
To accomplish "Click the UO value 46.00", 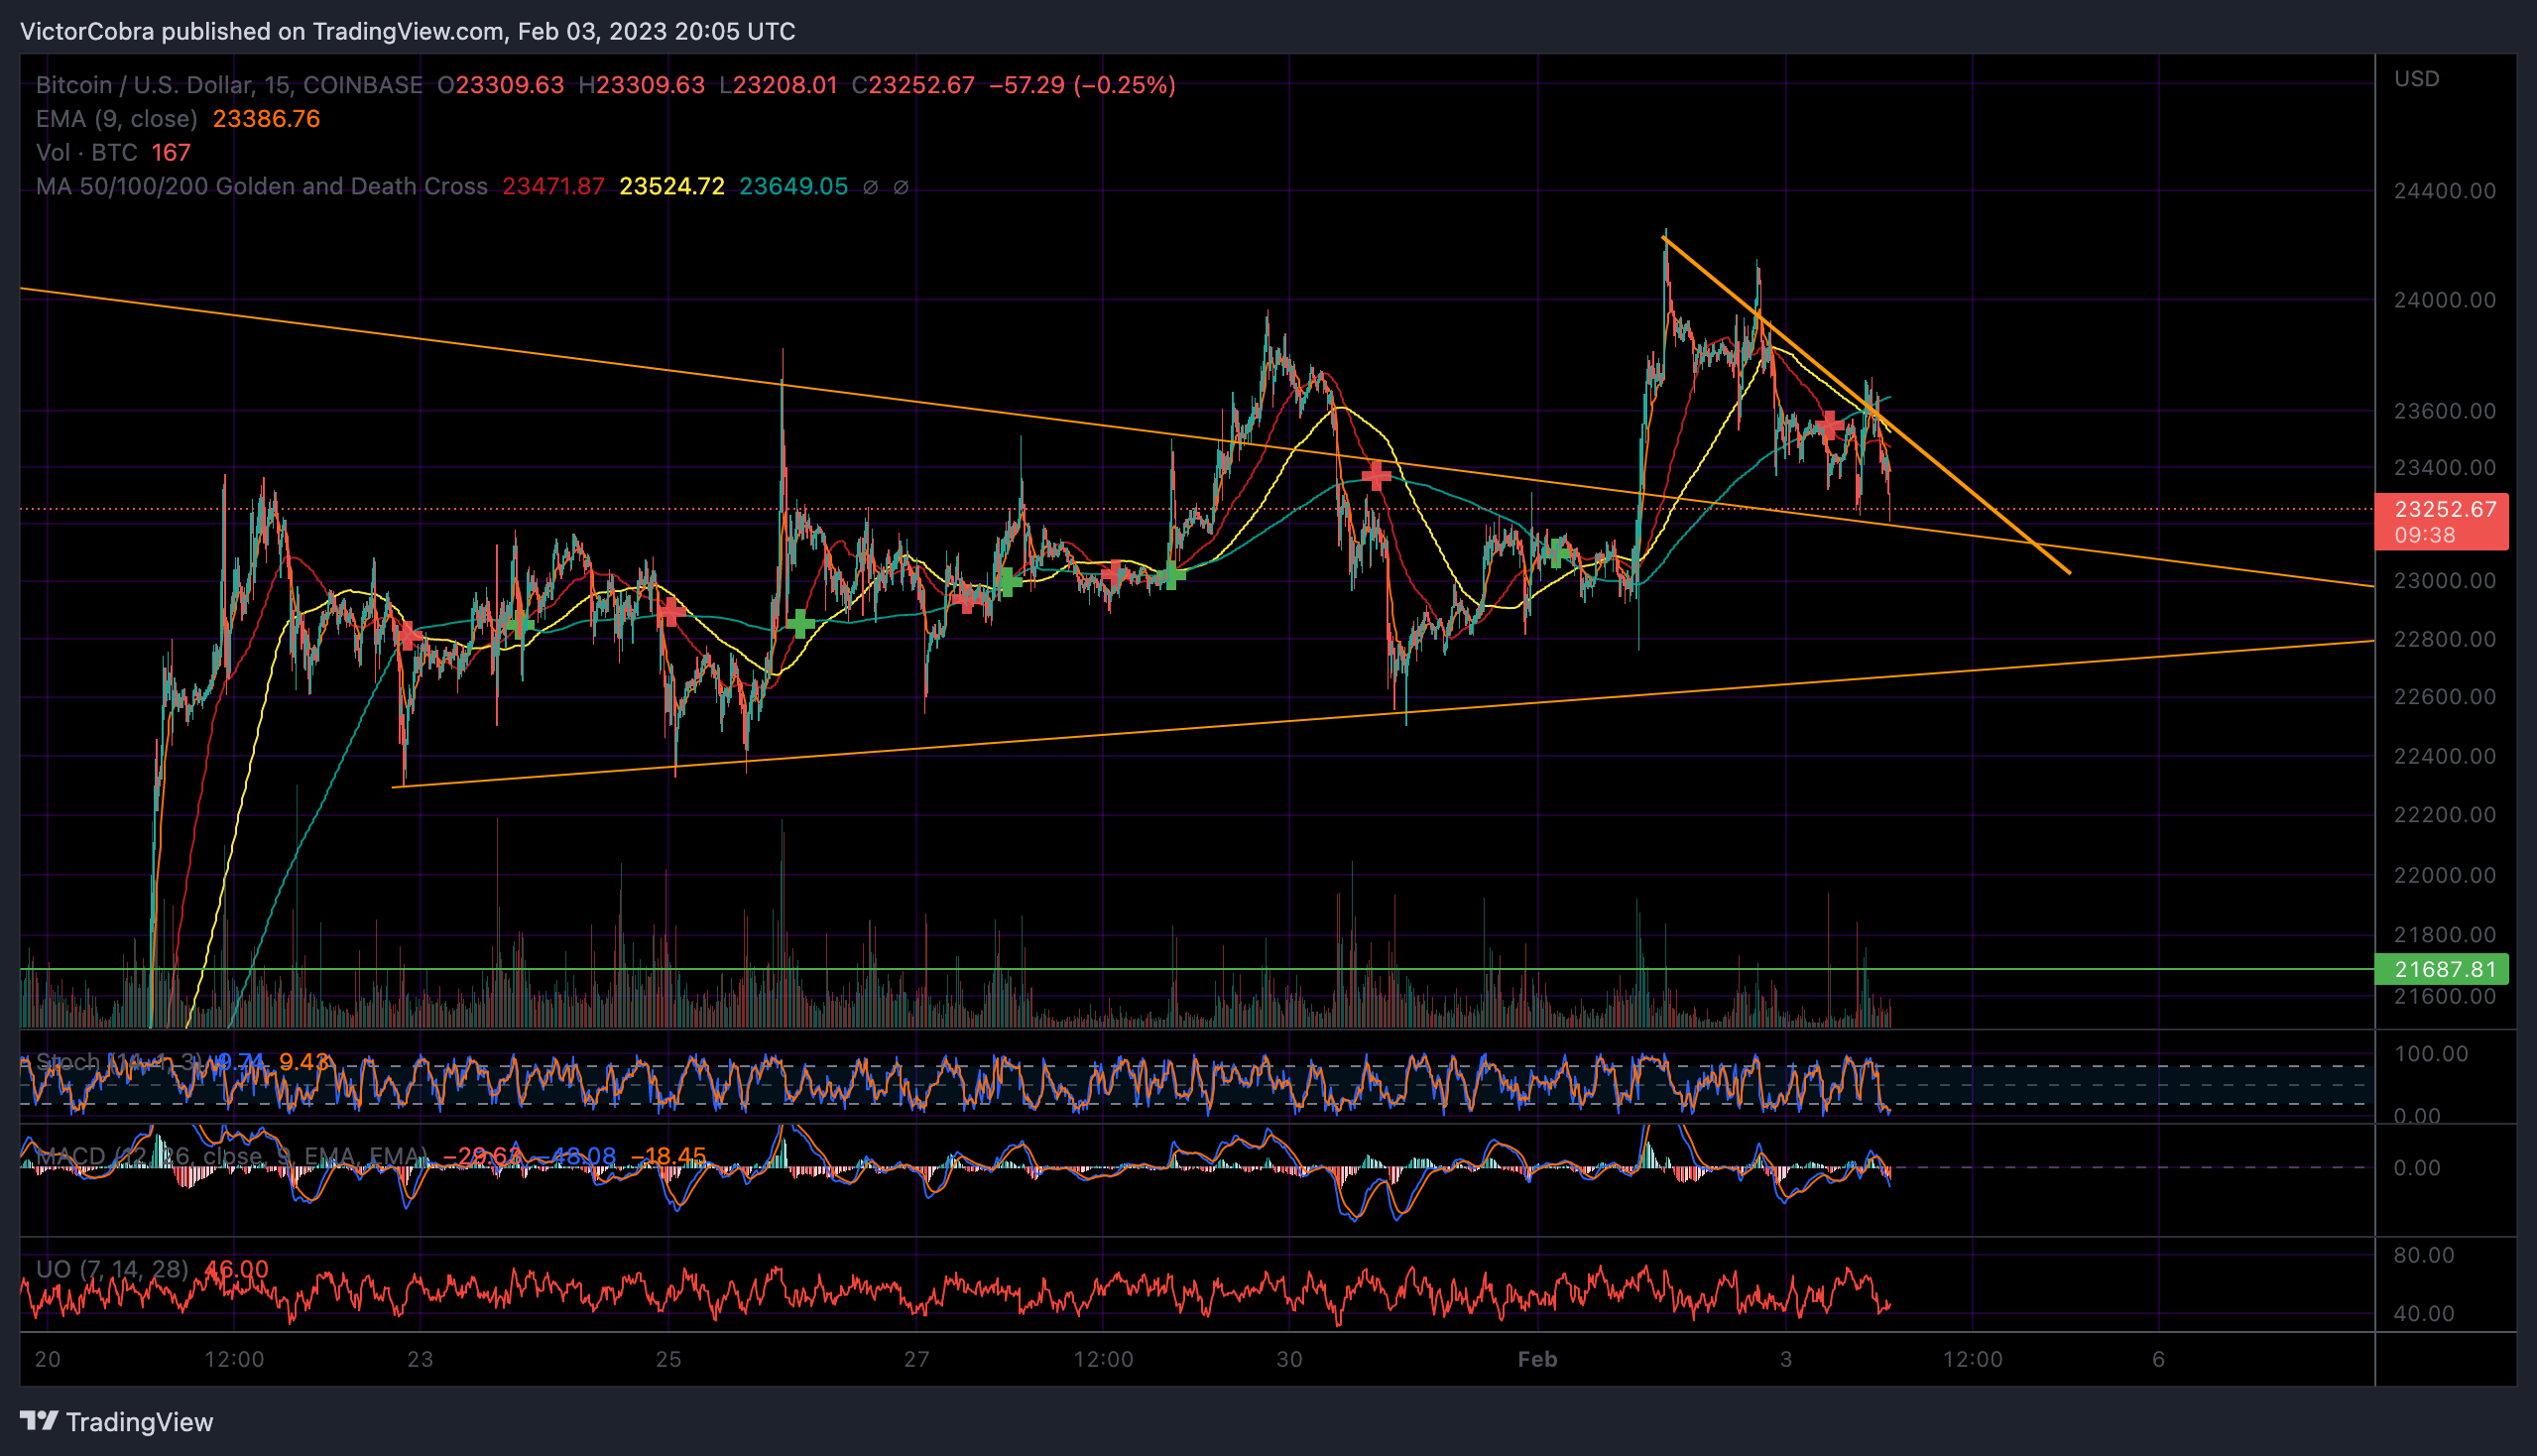I will point(236,1269).
